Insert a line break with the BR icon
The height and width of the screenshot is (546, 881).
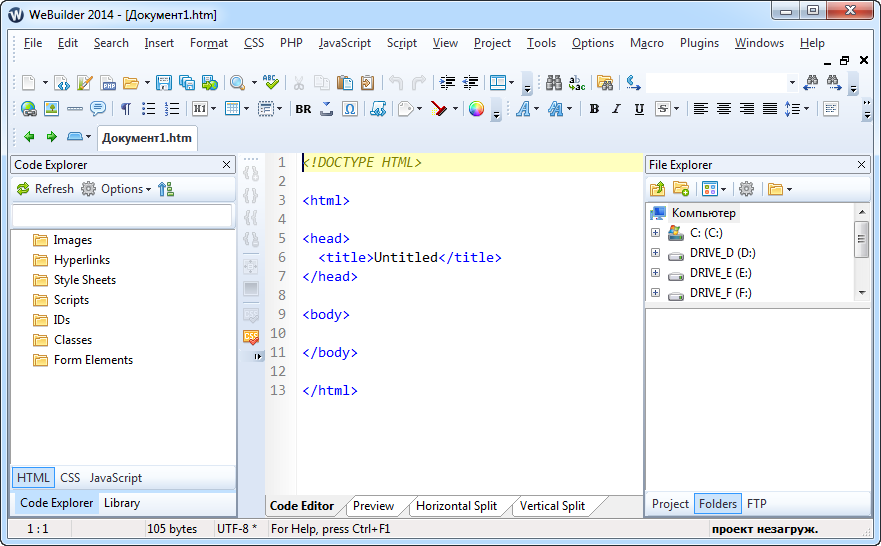pyautogui.click(x=303, y=109)
